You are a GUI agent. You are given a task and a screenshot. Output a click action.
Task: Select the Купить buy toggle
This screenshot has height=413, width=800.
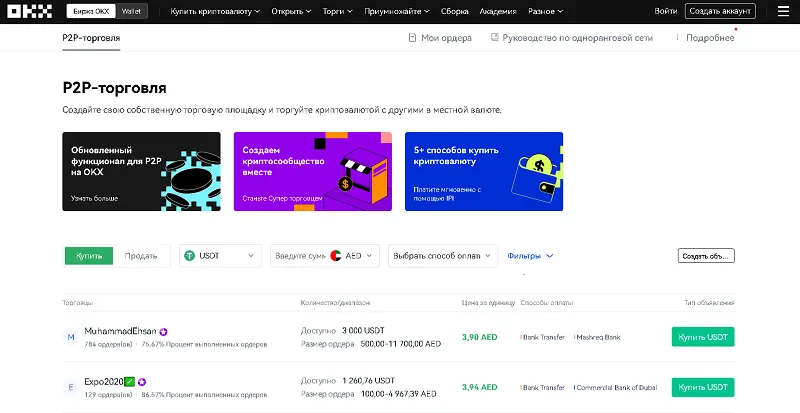click(89, 256)
